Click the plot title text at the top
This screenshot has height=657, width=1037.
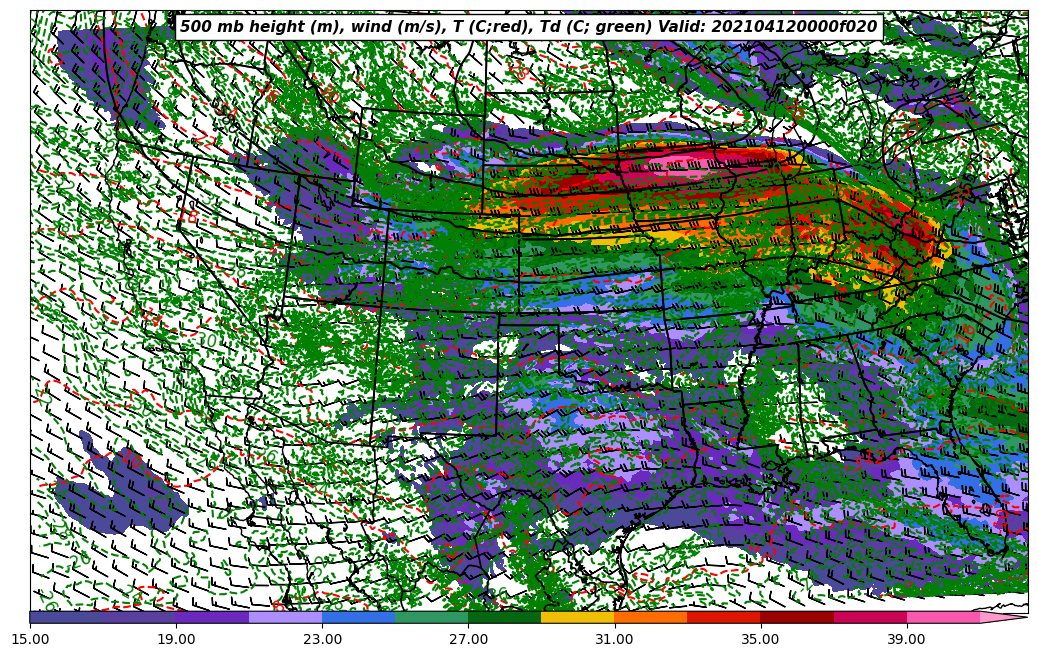coord(528,27)
